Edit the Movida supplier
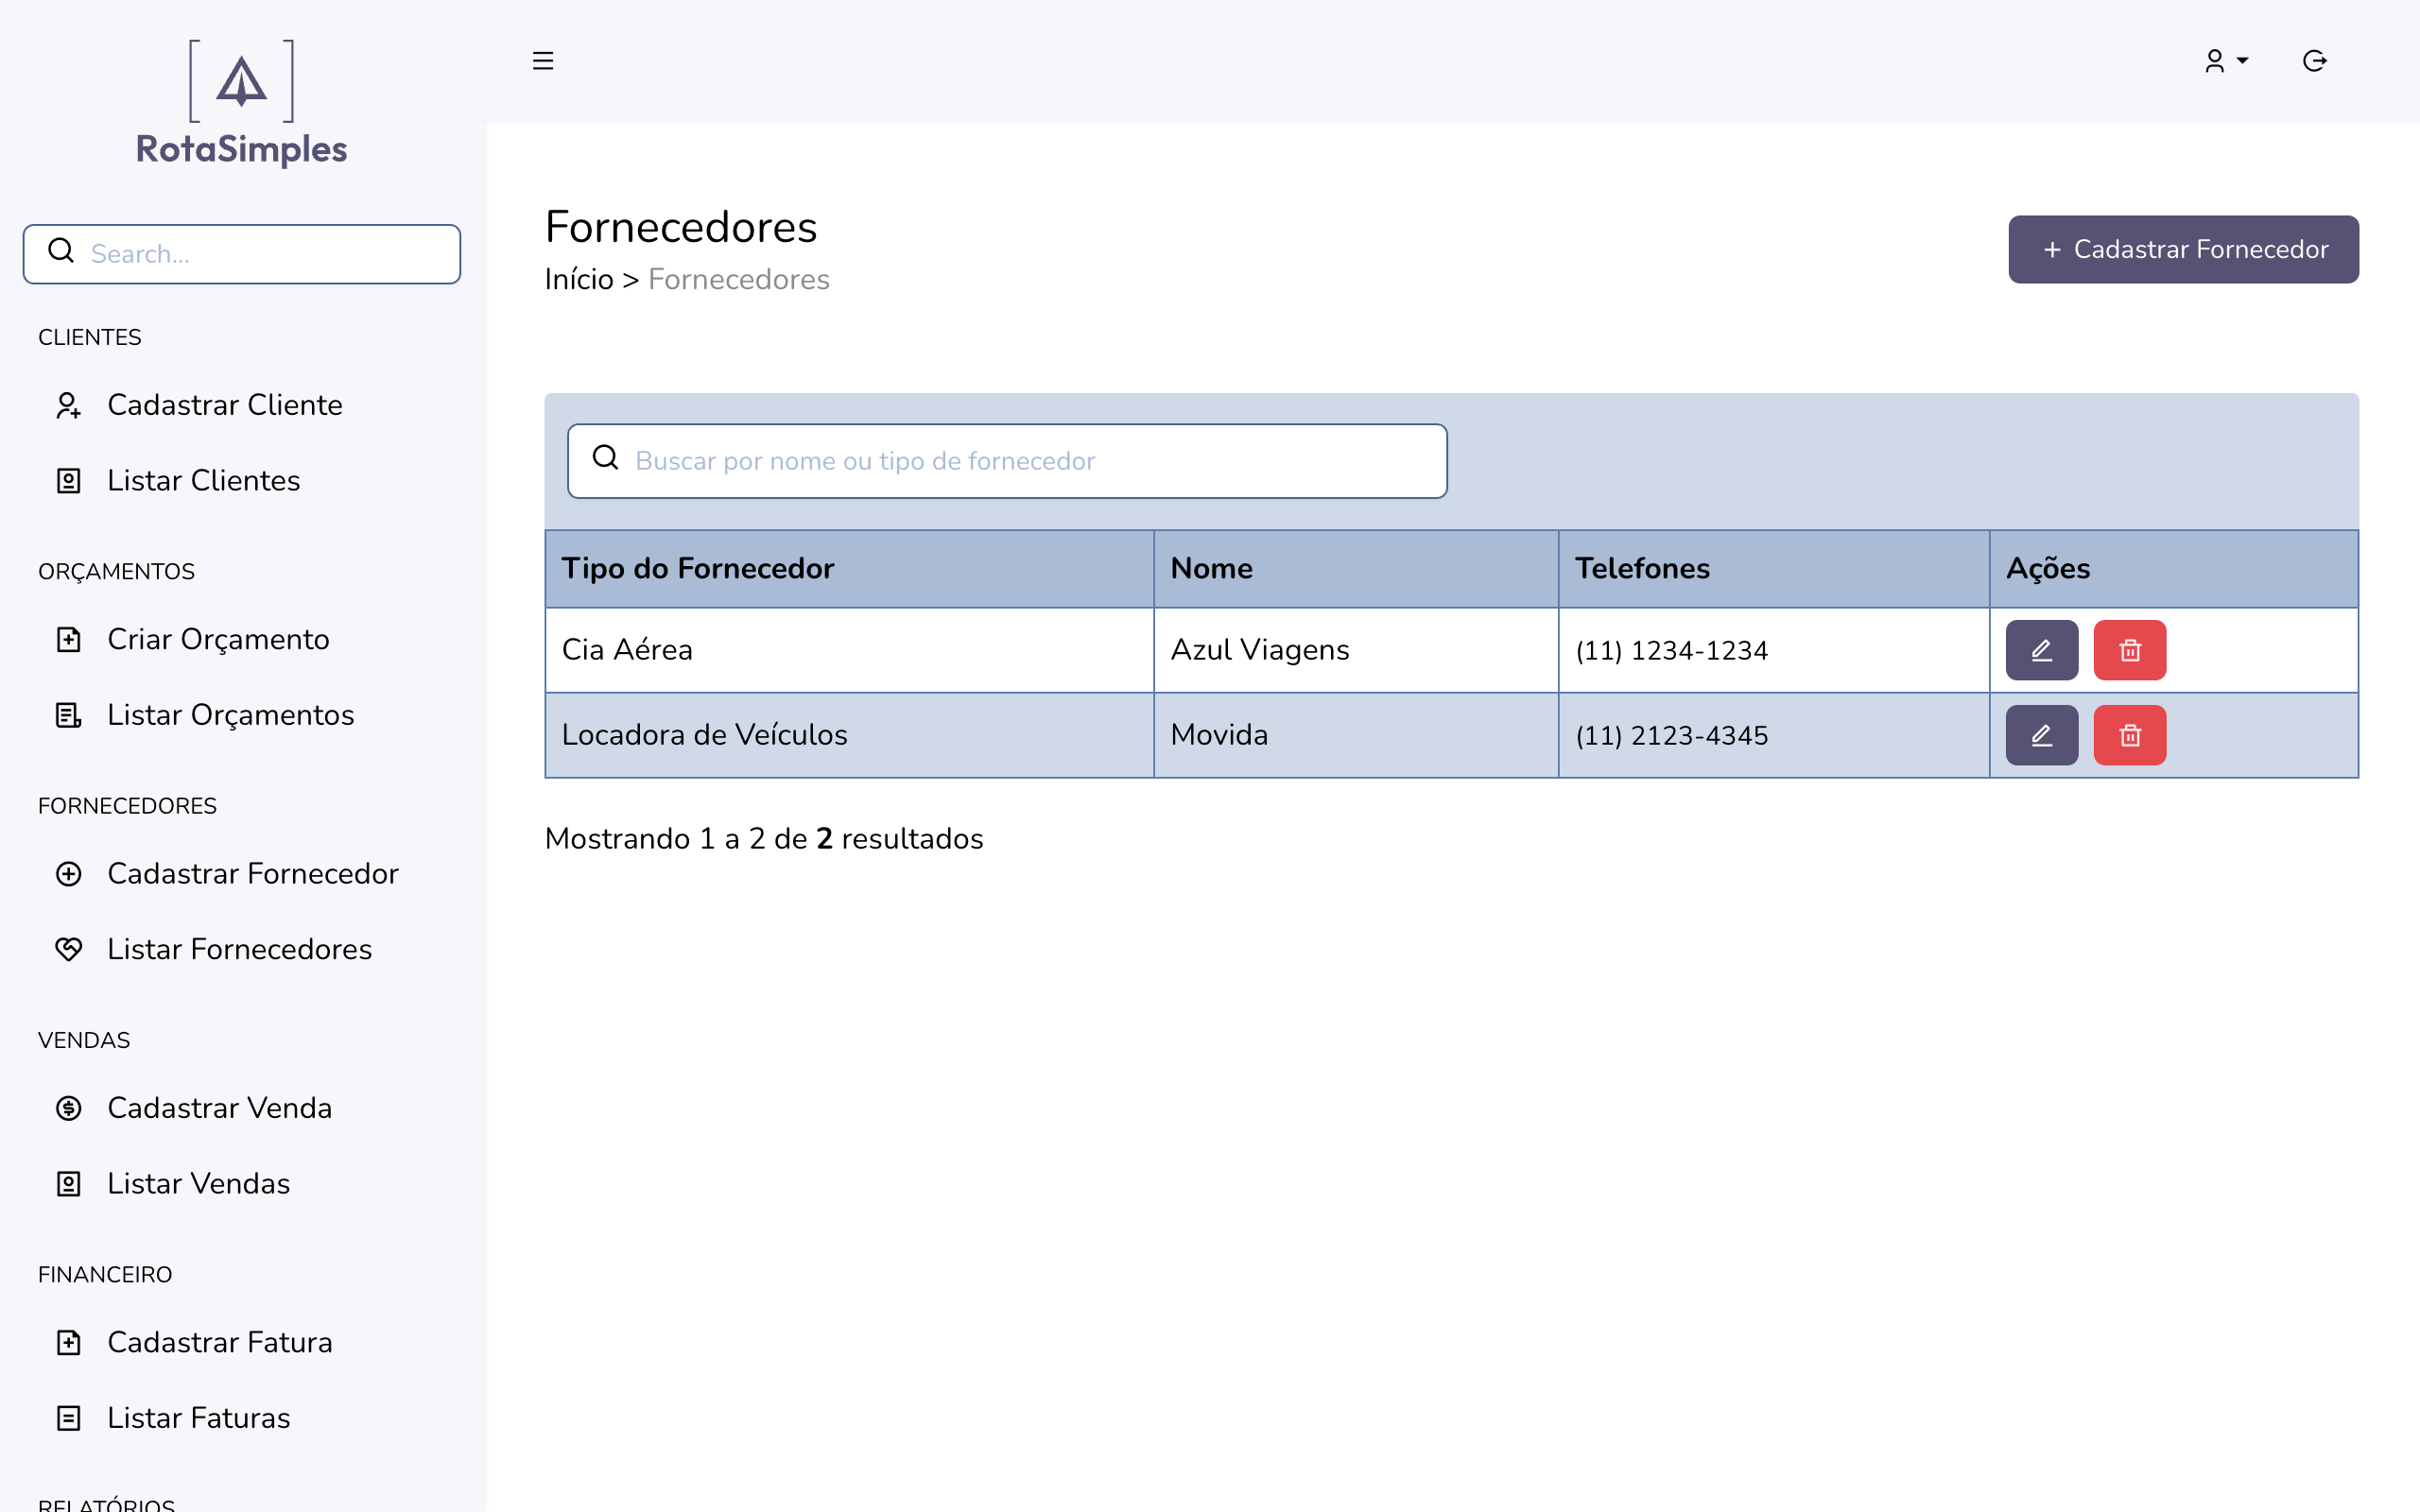 pyautogui.click(x=2041, y=735)
